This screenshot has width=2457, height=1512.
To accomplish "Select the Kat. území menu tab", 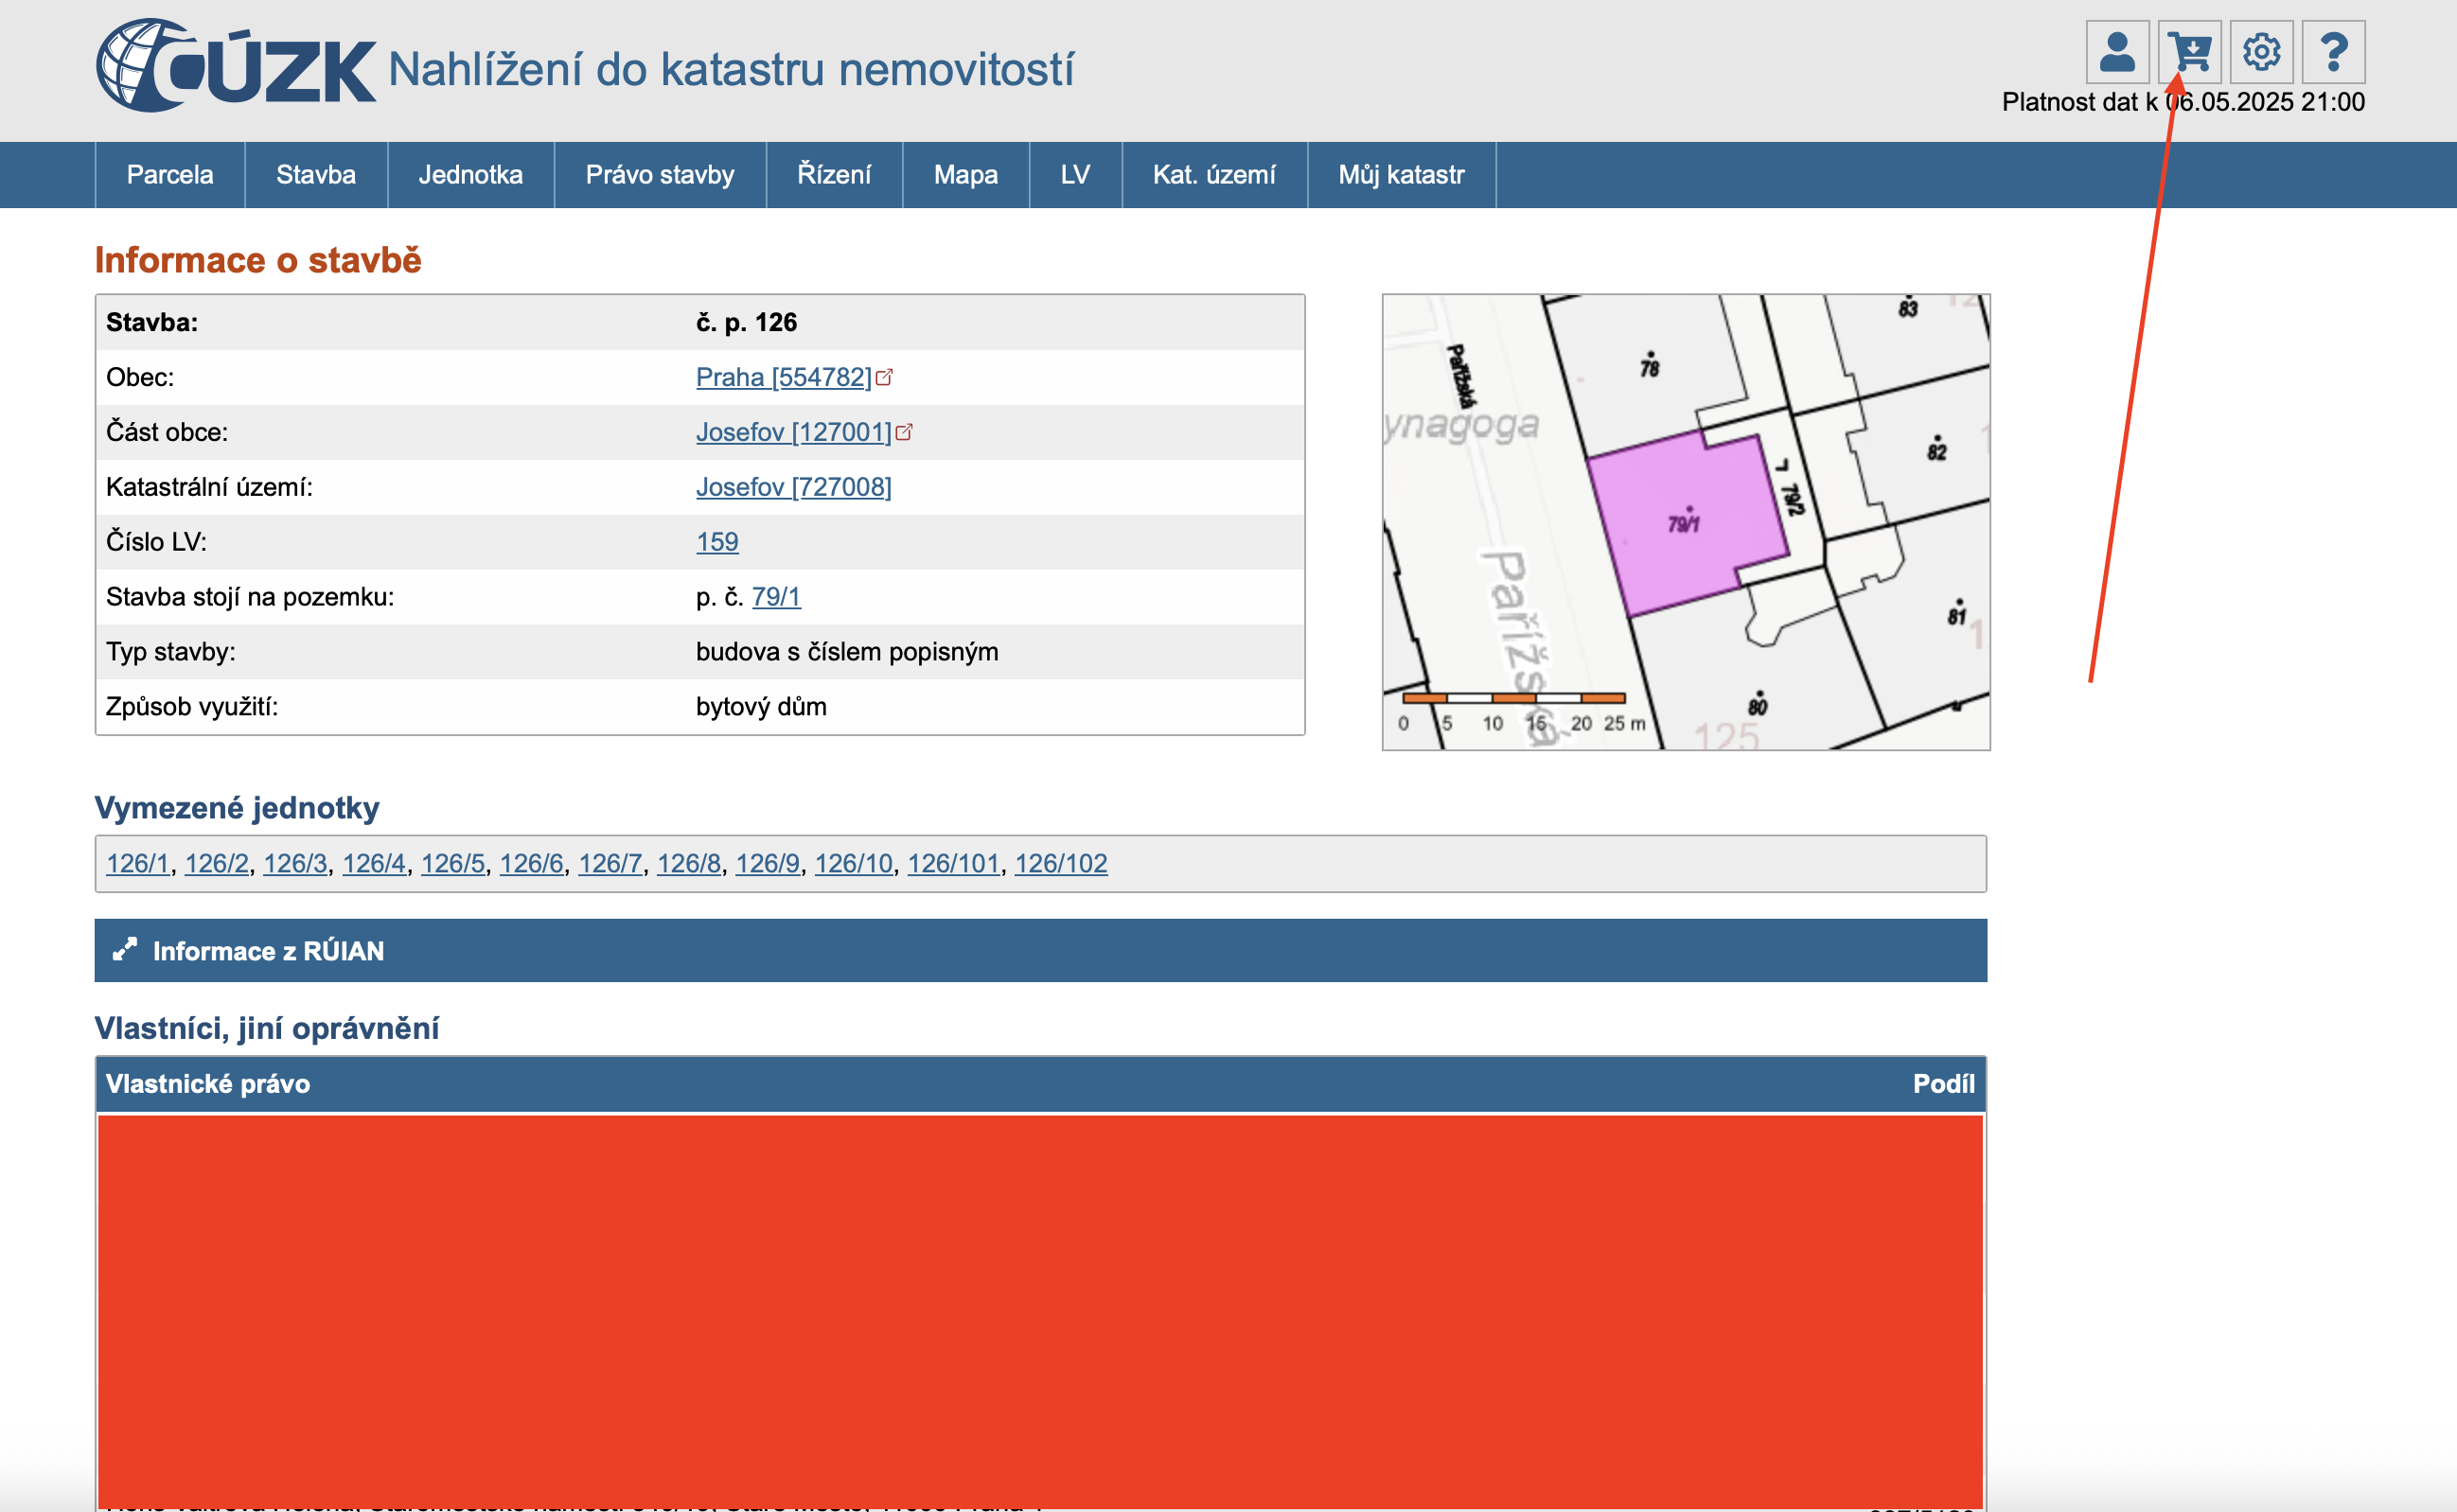I will pos(1213,175).
